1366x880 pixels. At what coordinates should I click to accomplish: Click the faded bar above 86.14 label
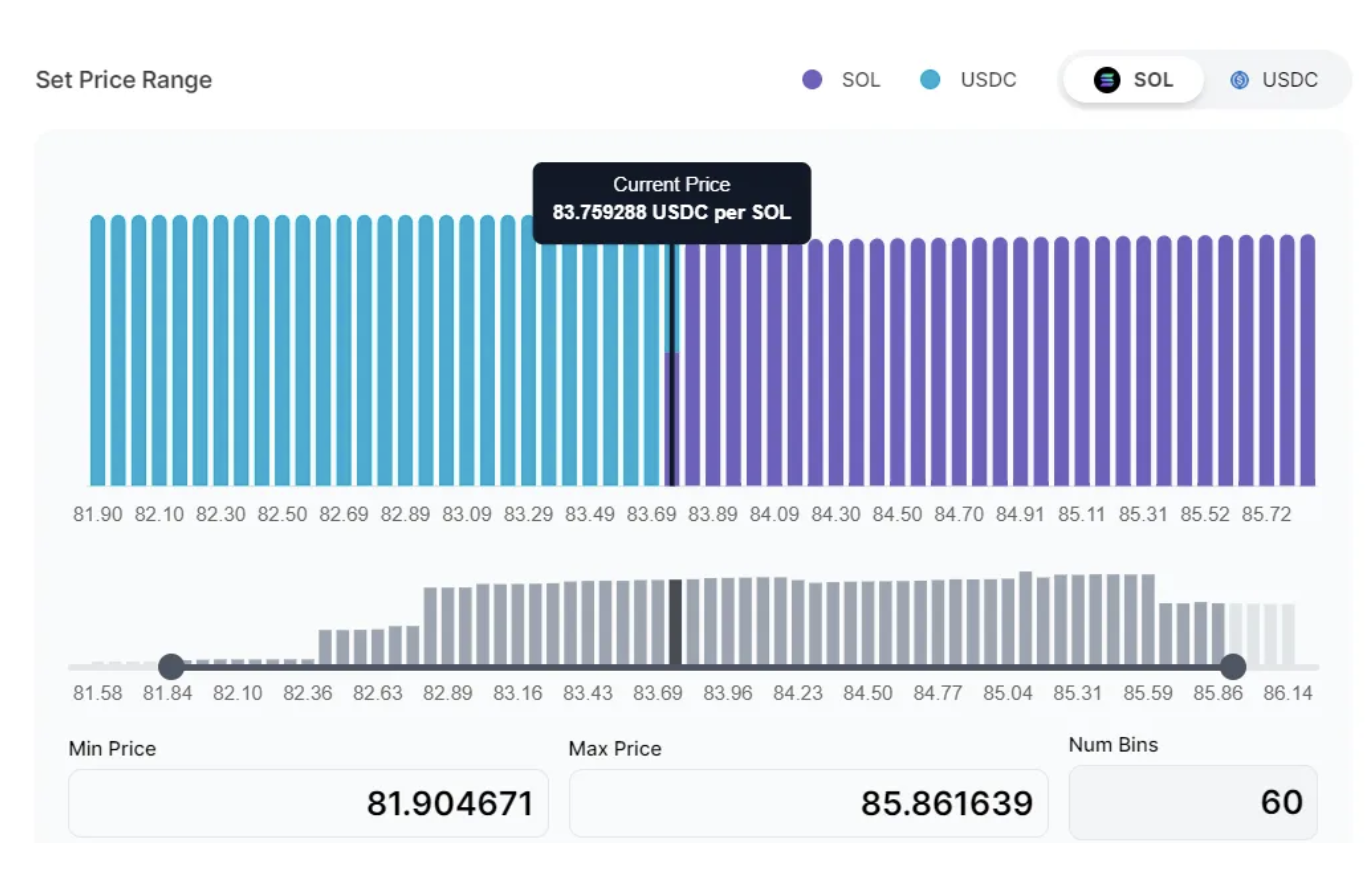(1288, 634)
